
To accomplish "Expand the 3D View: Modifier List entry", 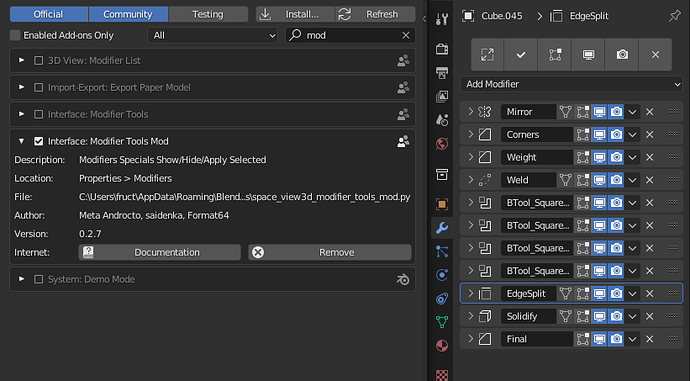I will [x=21, y=60].
